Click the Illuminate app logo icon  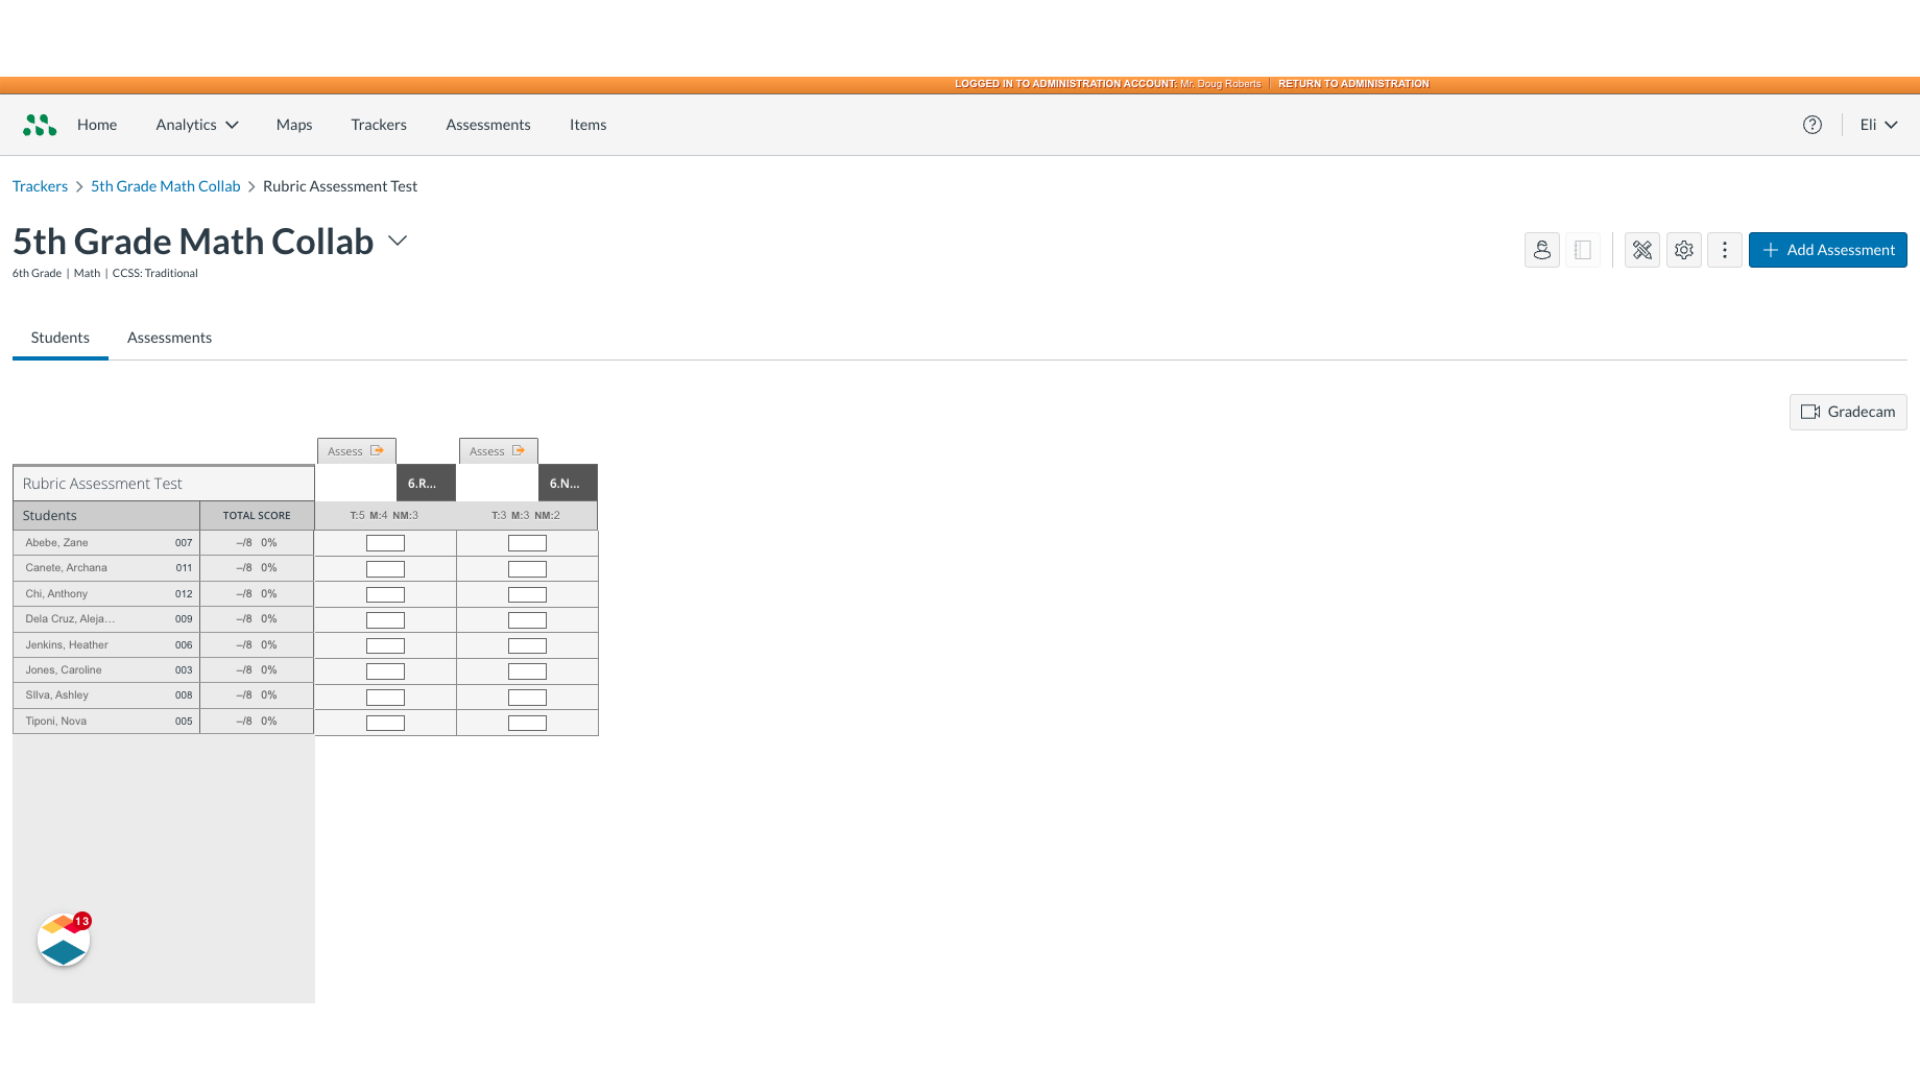pyautogui.click(x=40, y=123)
